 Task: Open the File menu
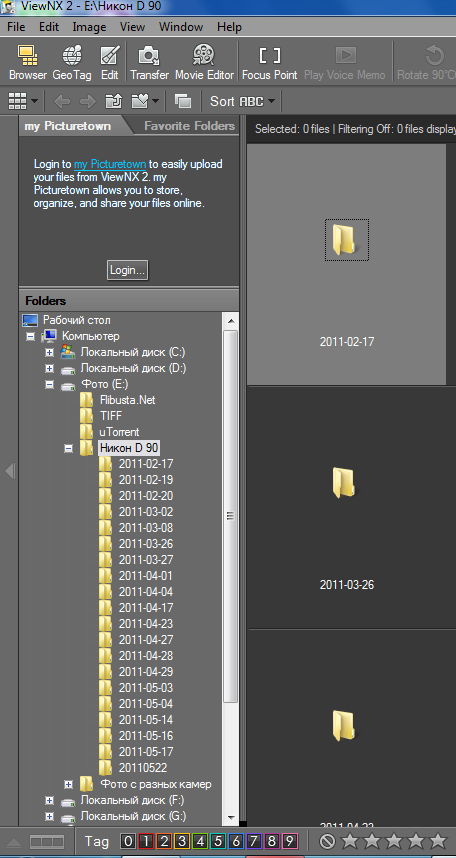tap(16, 27)
